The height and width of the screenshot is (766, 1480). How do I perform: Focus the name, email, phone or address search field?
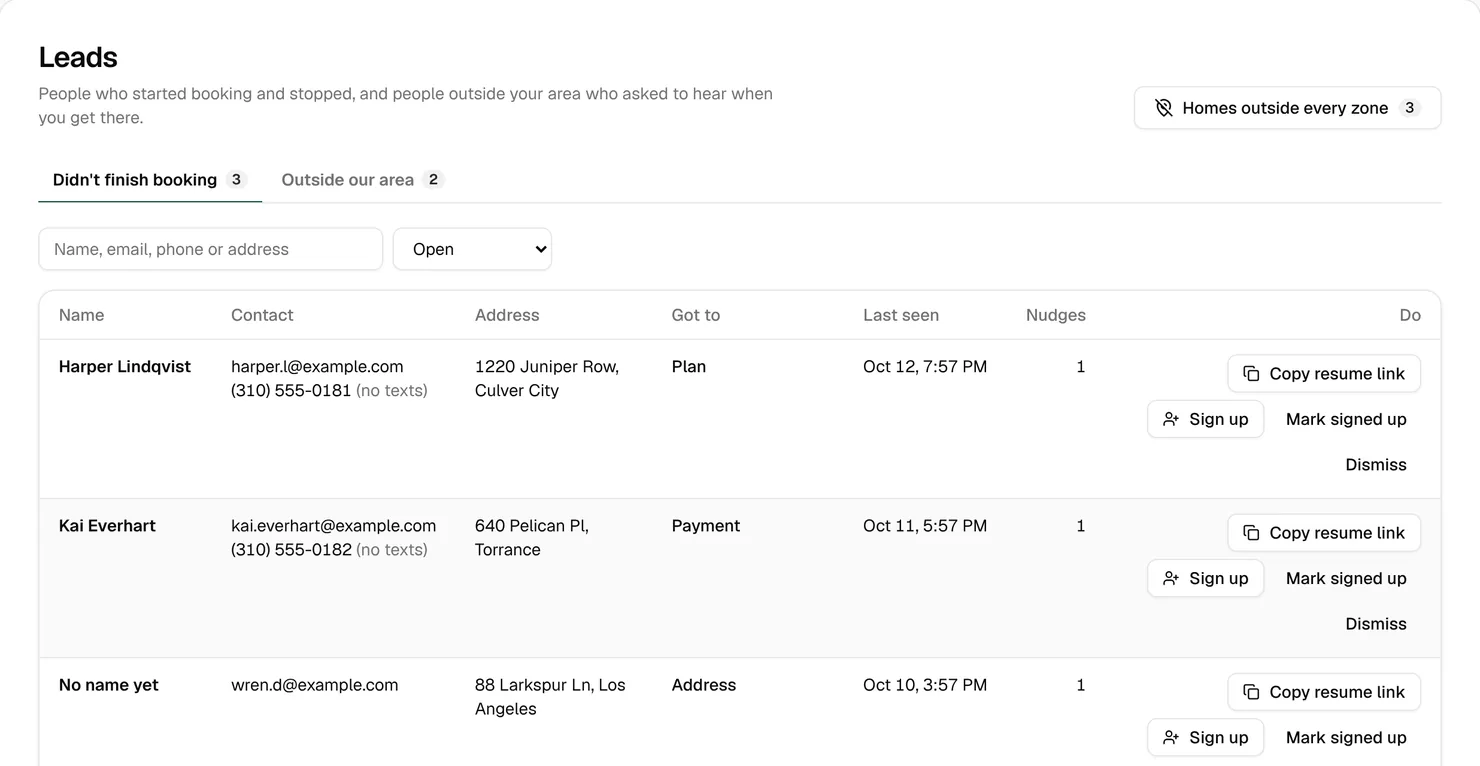pyautogui.click(x=211, y=249)
